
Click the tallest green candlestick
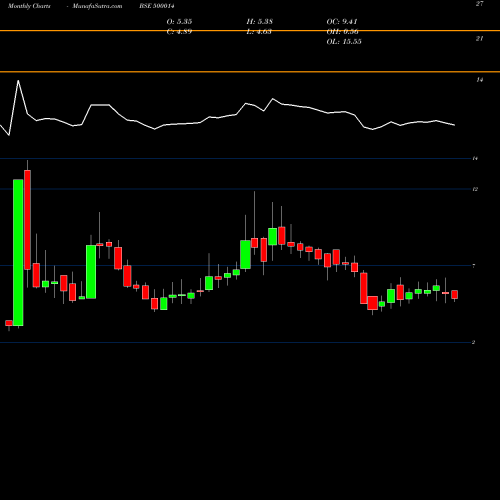[18, 252]
